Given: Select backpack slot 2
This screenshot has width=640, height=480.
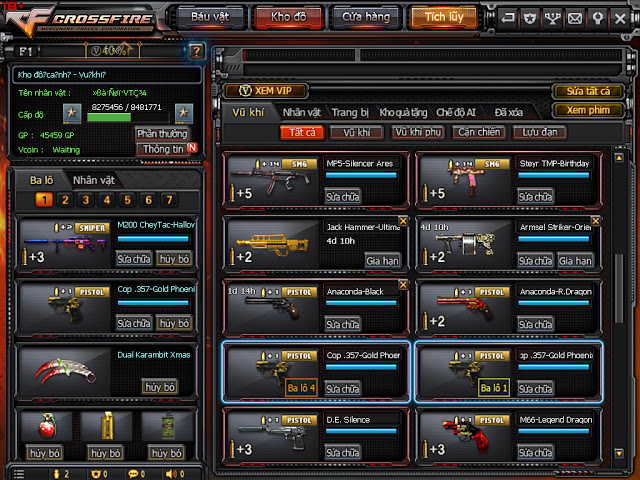Looking at the screenshot, I should [65, 200].
